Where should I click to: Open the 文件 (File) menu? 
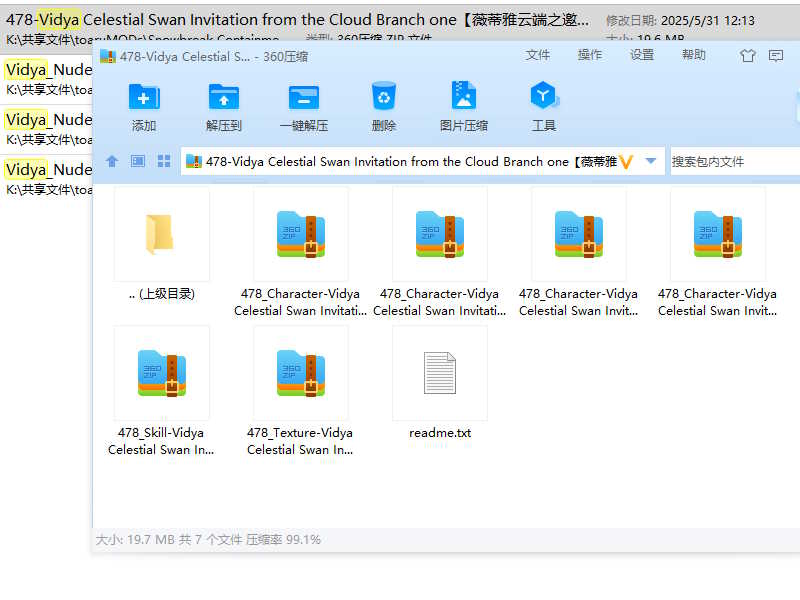point(538,56)
